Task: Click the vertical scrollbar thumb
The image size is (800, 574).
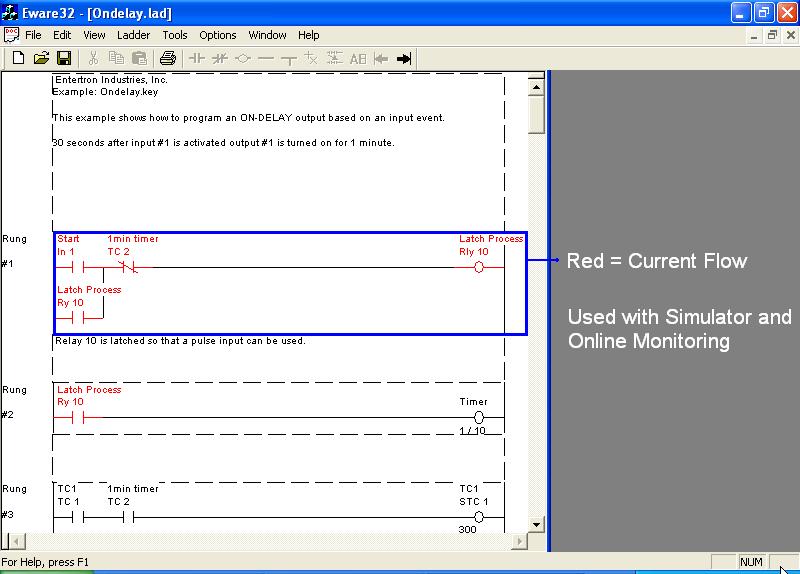Action: click(536, 114)
